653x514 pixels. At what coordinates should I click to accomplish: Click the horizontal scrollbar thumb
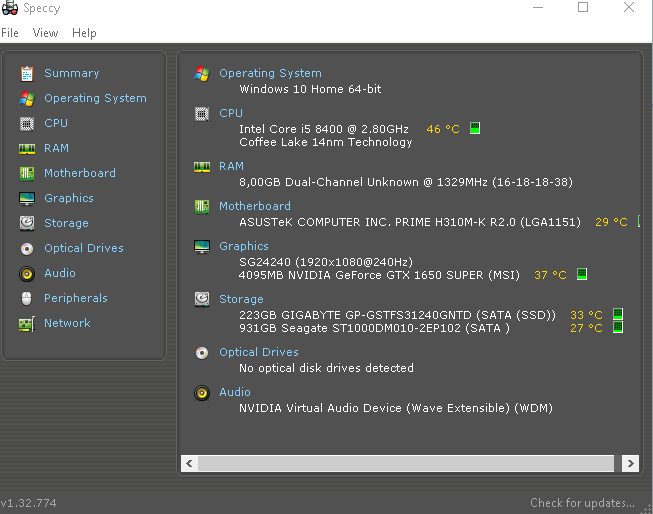[x=406, y=464]
